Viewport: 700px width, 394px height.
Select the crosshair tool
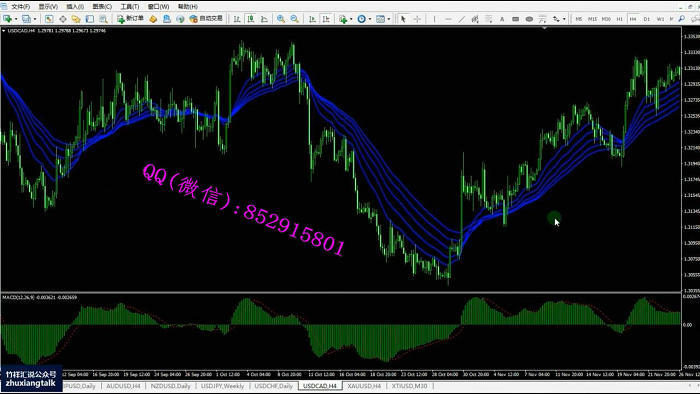click(417, 19)
